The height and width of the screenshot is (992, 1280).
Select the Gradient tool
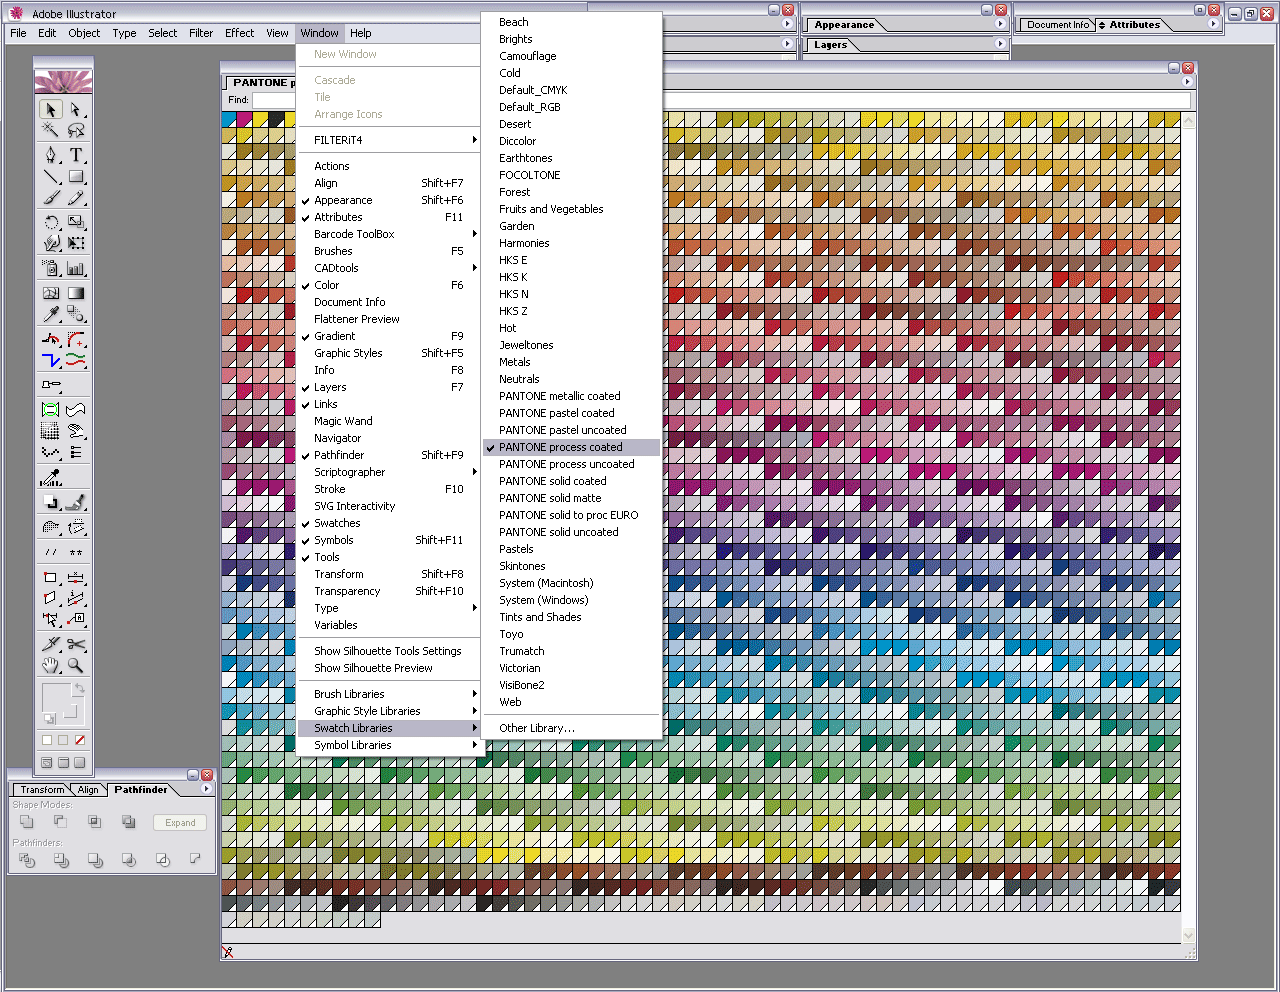[x=76, y=293]
